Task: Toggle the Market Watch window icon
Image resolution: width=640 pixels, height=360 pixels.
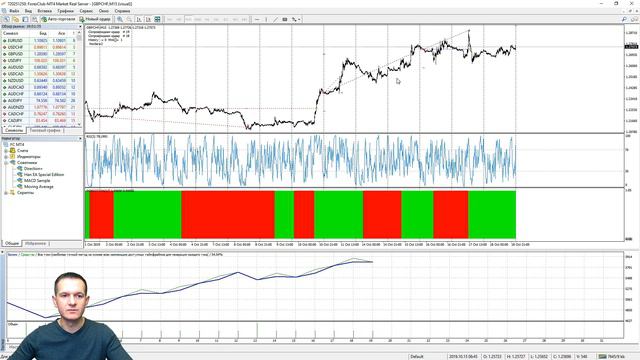Action: click(x=25, y=19)
